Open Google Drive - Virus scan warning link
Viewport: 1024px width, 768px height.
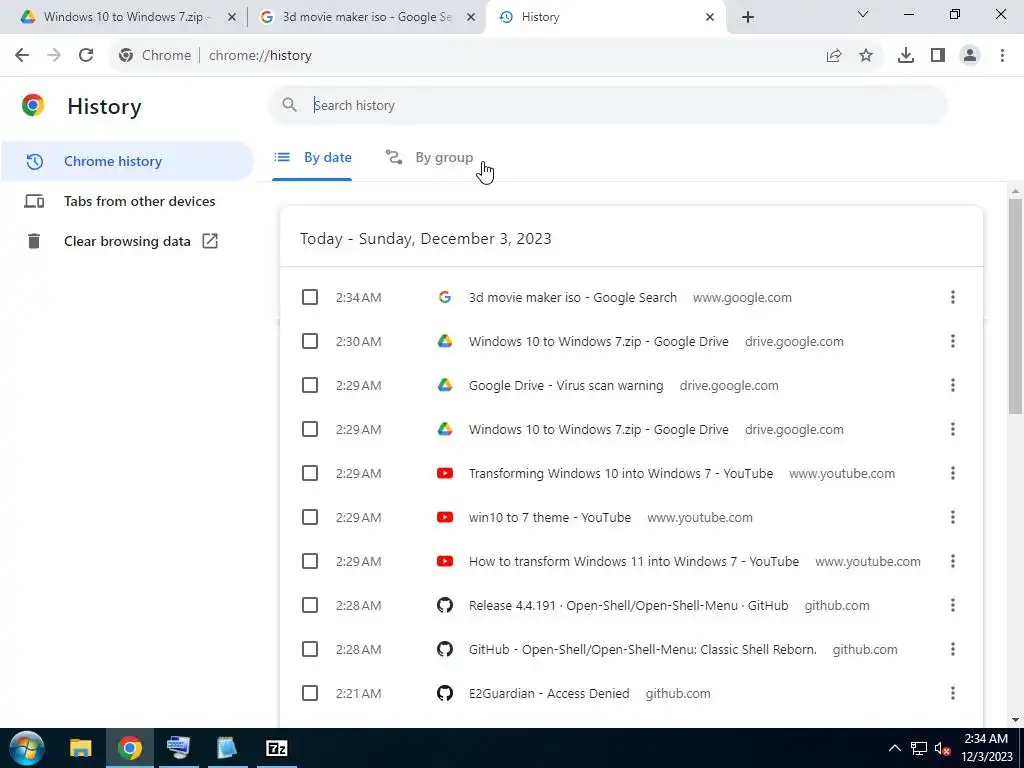coord(566,385)
